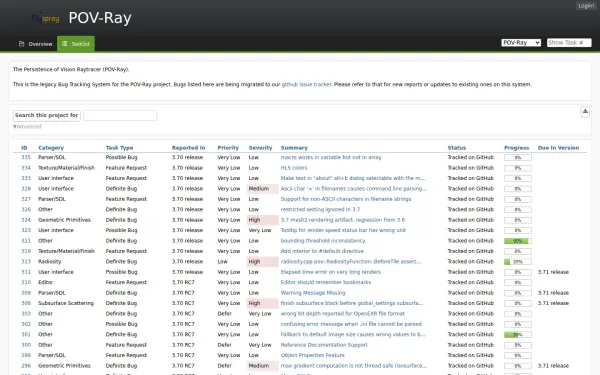Open task 'macro works in variable but not in array'

point(331,157)
